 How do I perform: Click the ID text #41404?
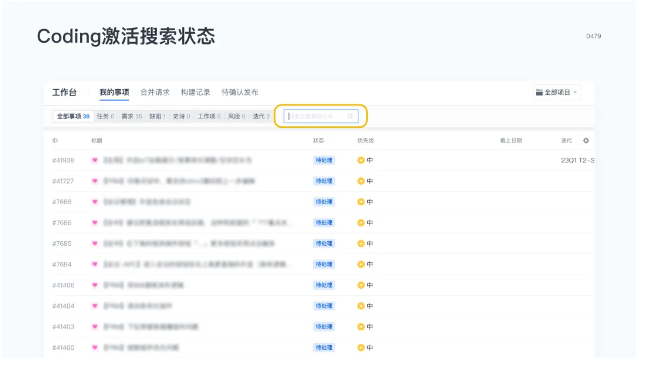[63, 306]
